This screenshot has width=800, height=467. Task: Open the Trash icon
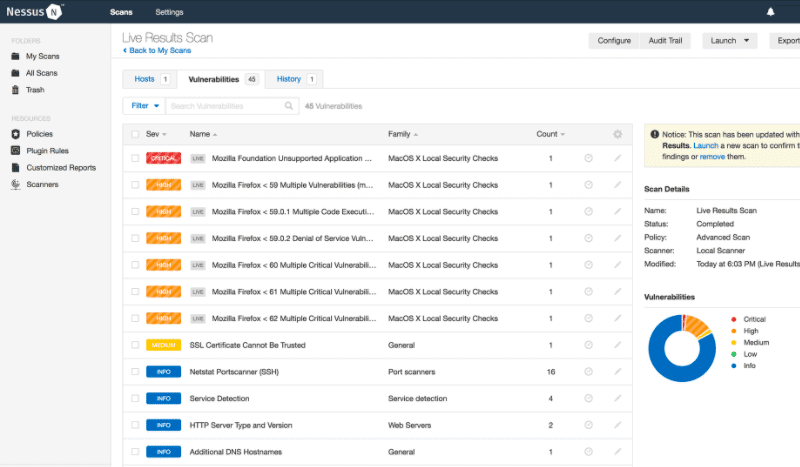15,90
